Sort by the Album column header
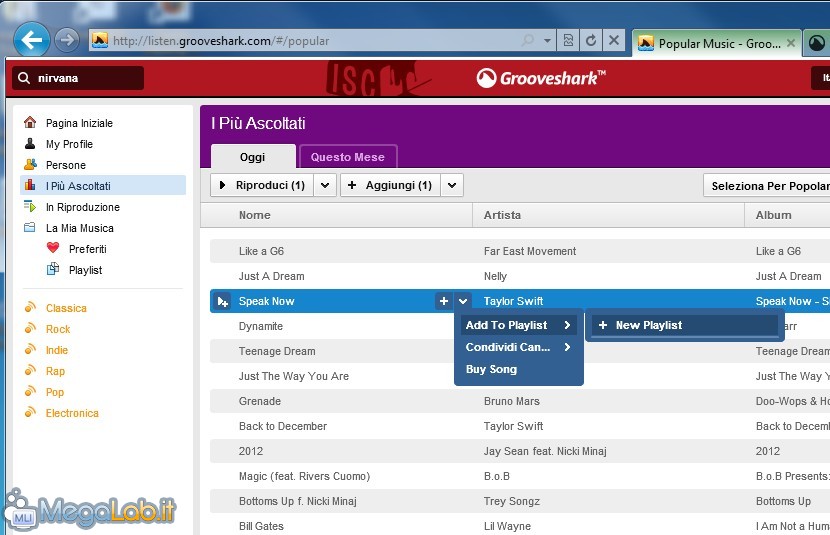The image size is (830, 535). click(x=787, y=215)
